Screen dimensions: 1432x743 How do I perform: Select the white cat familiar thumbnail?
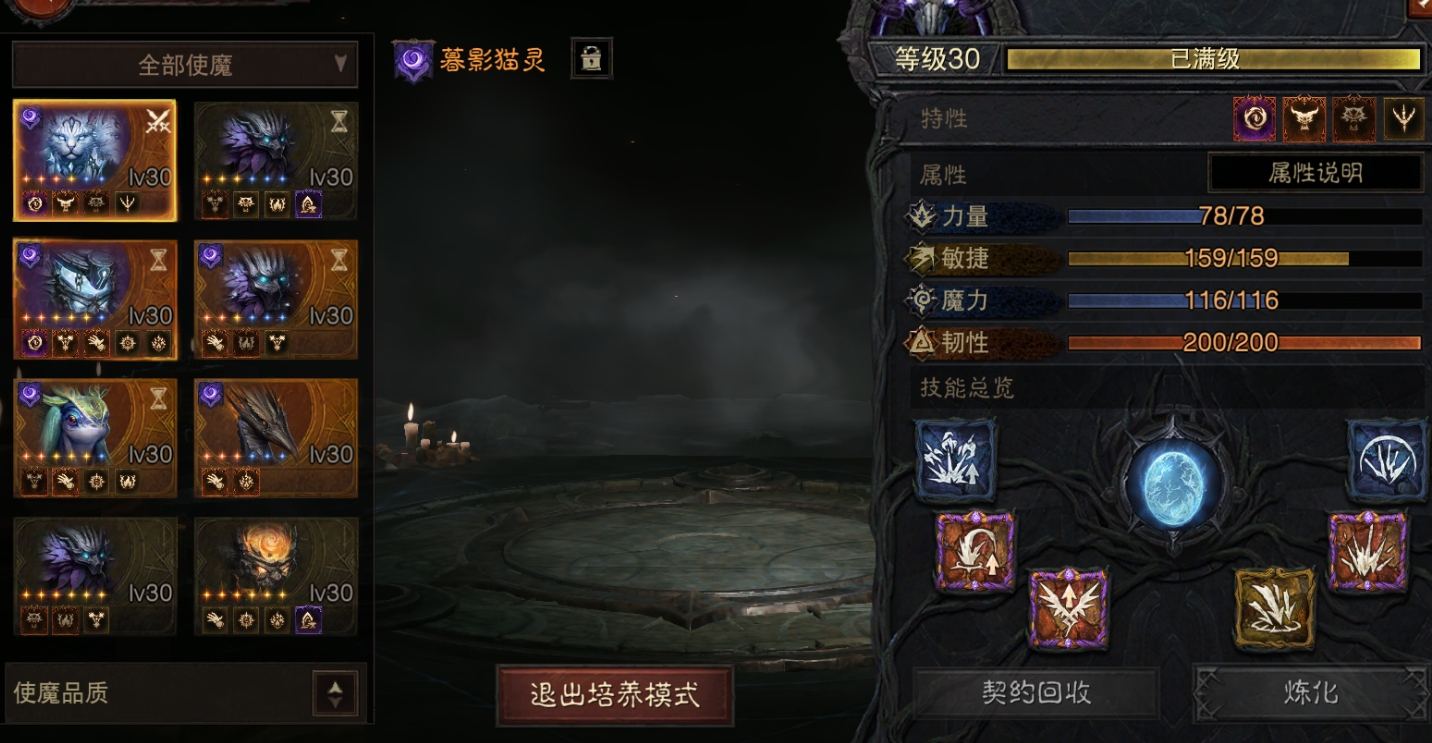[x=95, y=160]
